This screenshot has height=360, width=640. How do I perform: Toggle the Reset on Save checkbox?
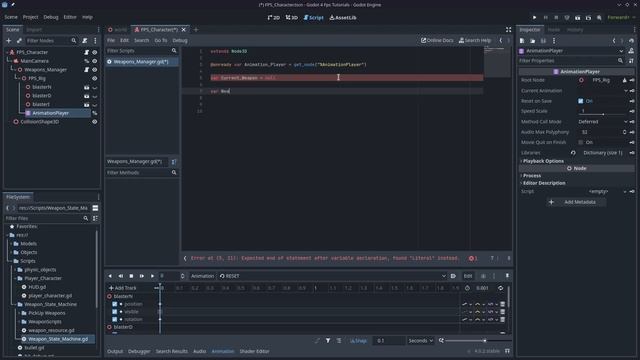pyautogui.click(x=580, y=101)
